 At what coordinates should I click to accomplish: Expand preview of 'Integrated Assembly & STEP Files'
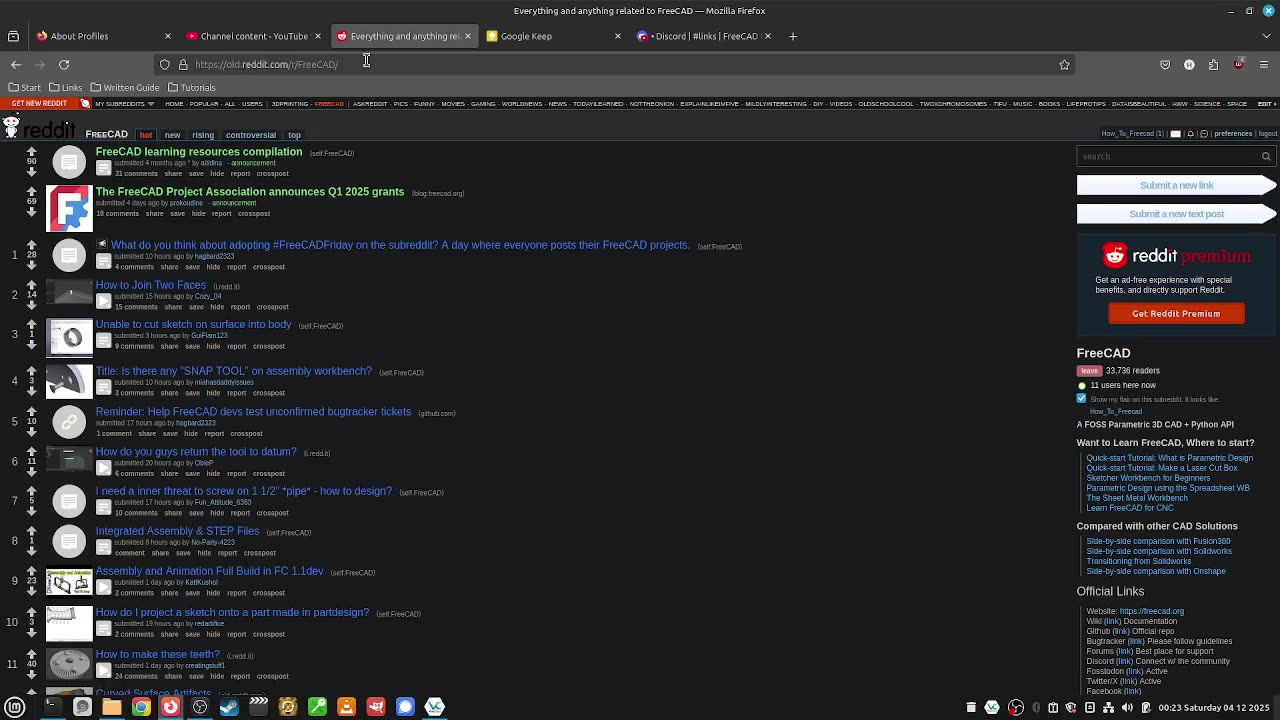click(x=103, y=547)
